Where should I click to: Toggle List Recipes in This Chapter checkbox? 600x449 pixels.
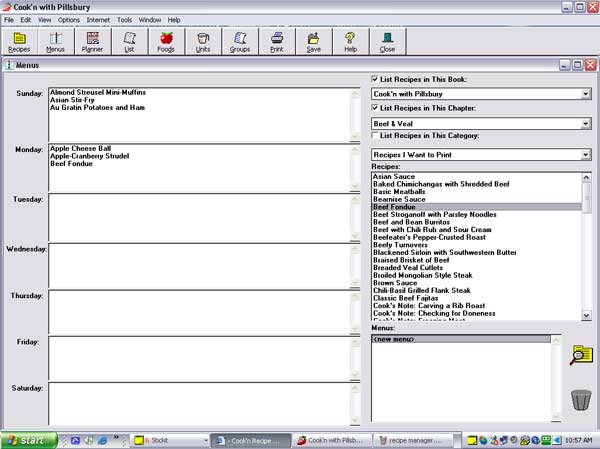[x=375, y=108]
